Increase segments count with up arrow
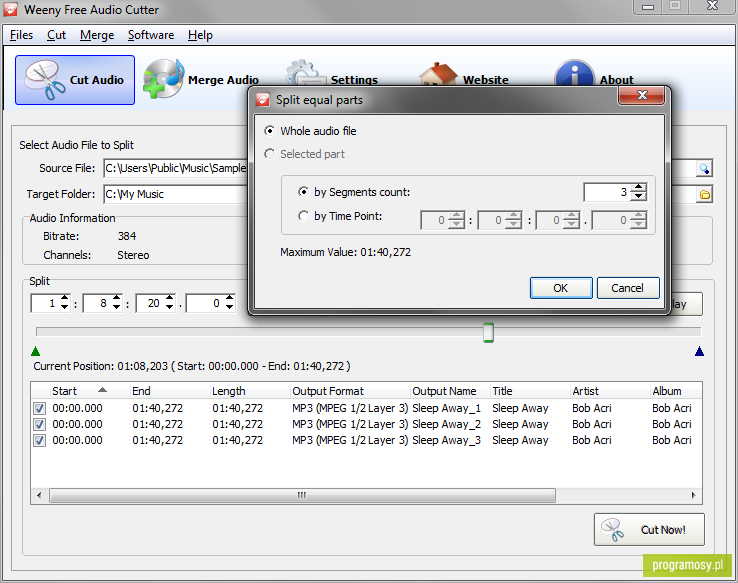 click(638, 187)
